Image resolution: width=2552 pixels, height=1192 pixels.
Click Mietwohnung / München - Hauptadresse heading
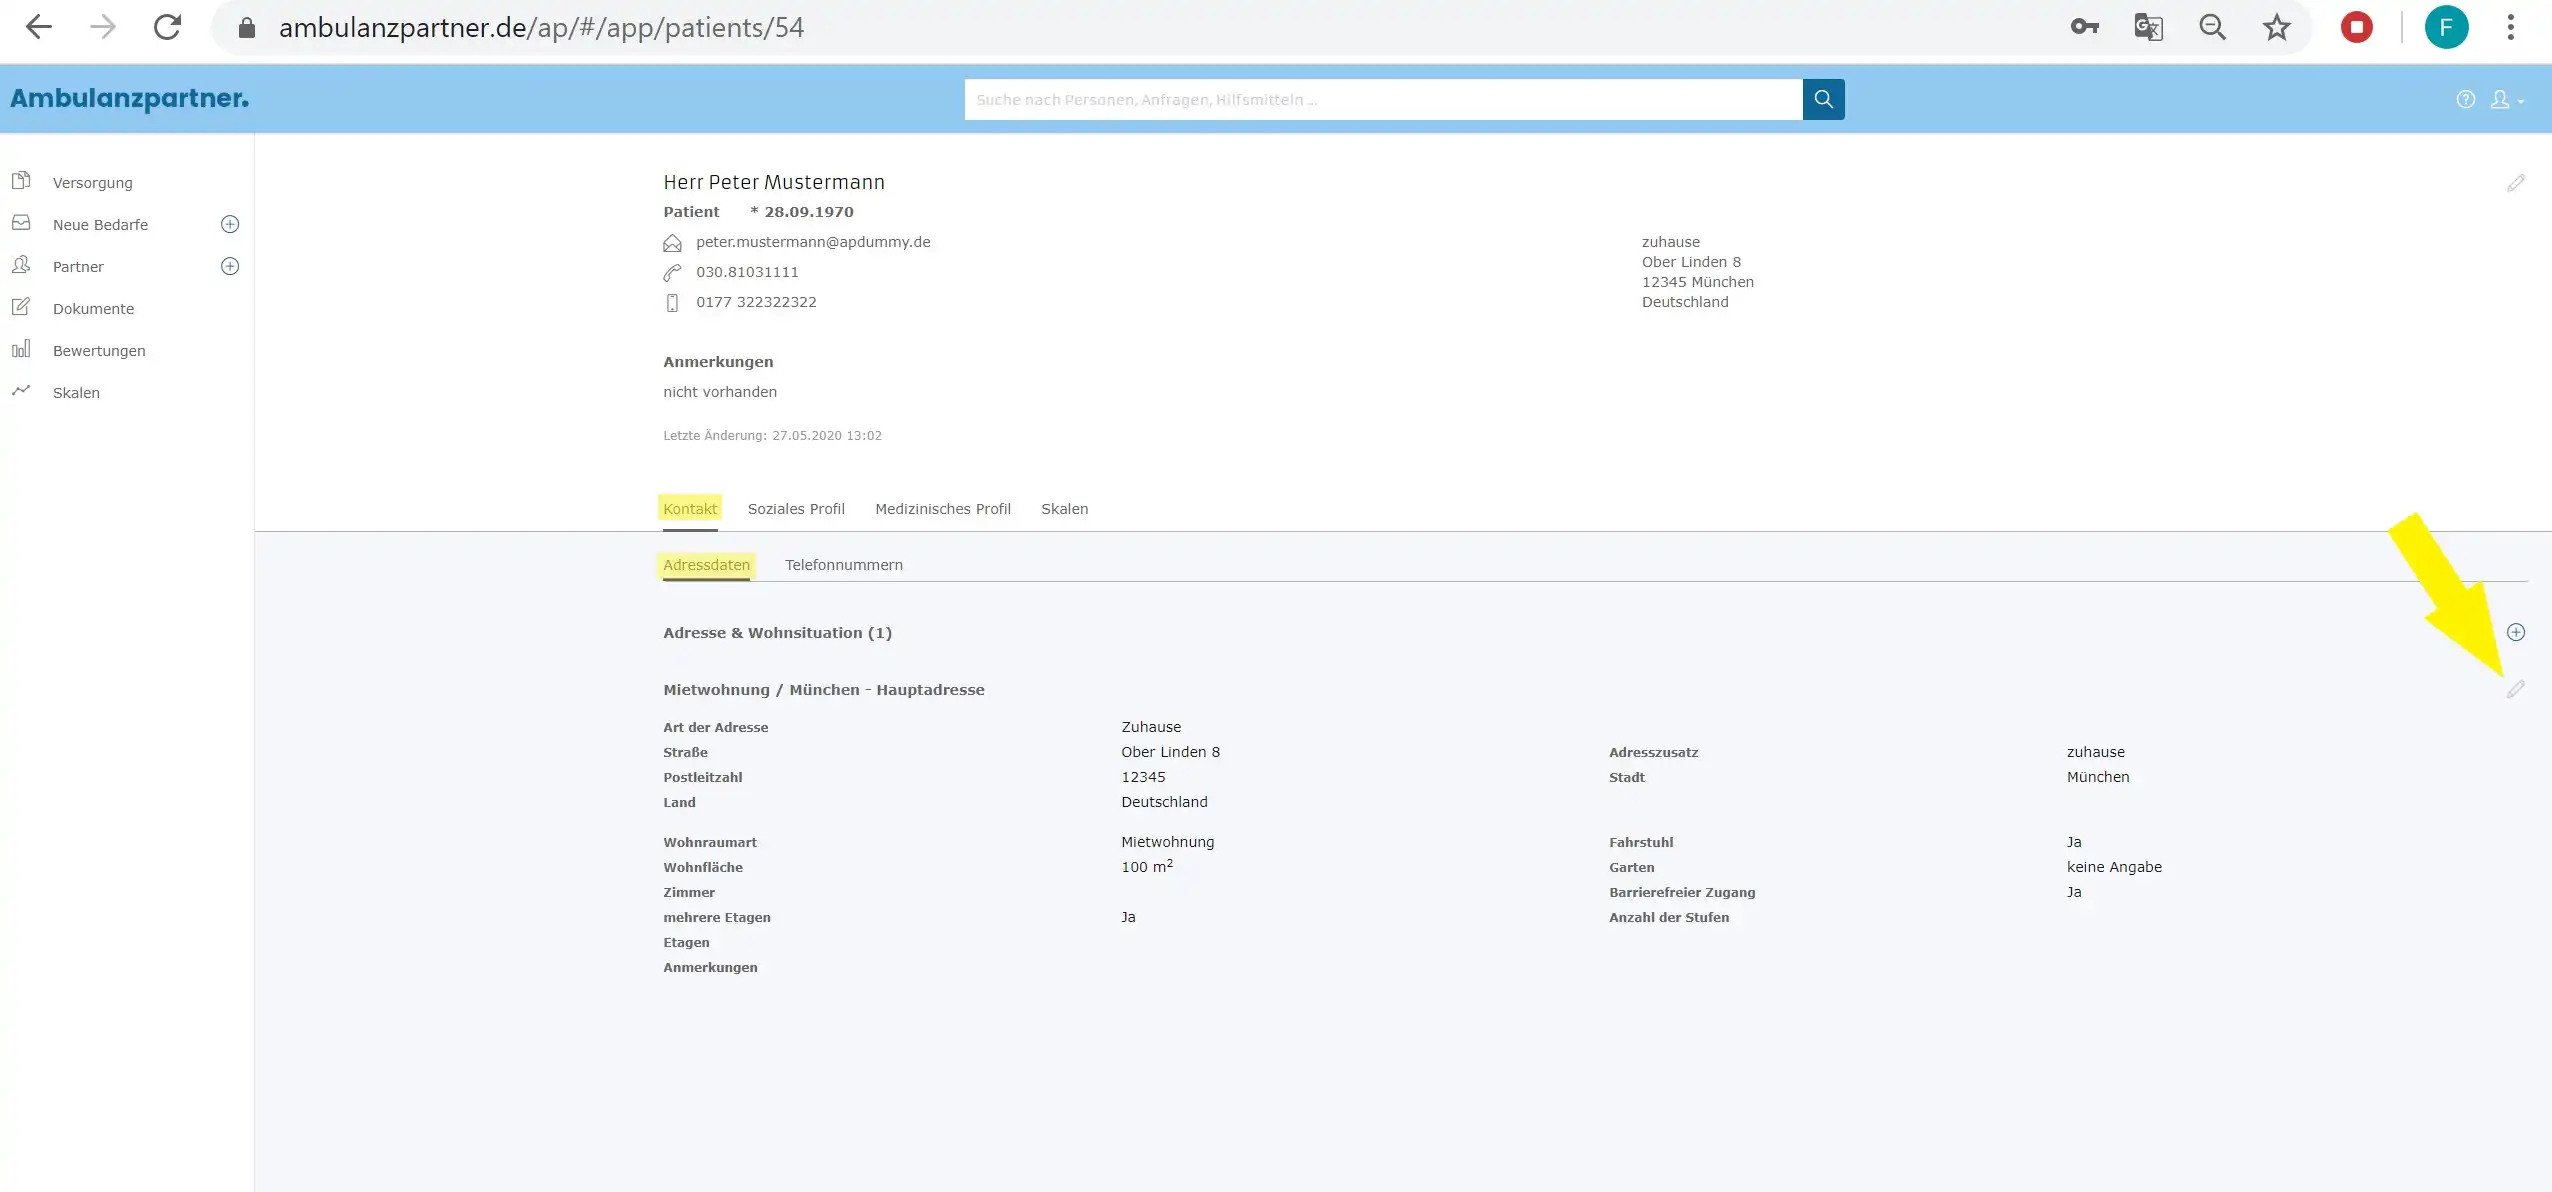pyautogui.click(x=823, y=690)
